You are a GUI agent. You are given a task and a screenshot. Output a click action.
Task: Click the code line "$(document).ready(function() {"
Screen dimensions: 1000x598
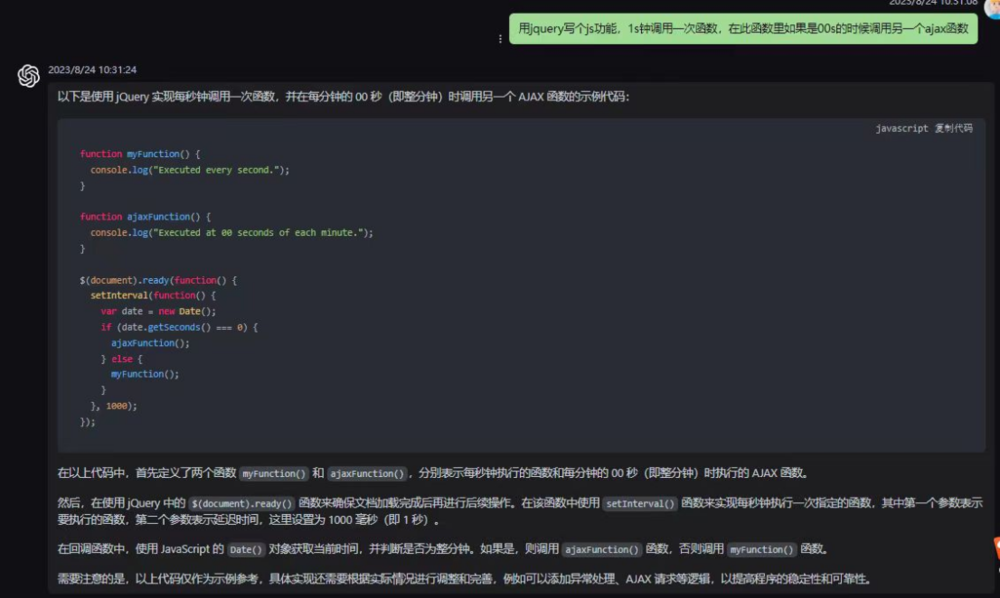pyautogui.click(x=158, y=280)
